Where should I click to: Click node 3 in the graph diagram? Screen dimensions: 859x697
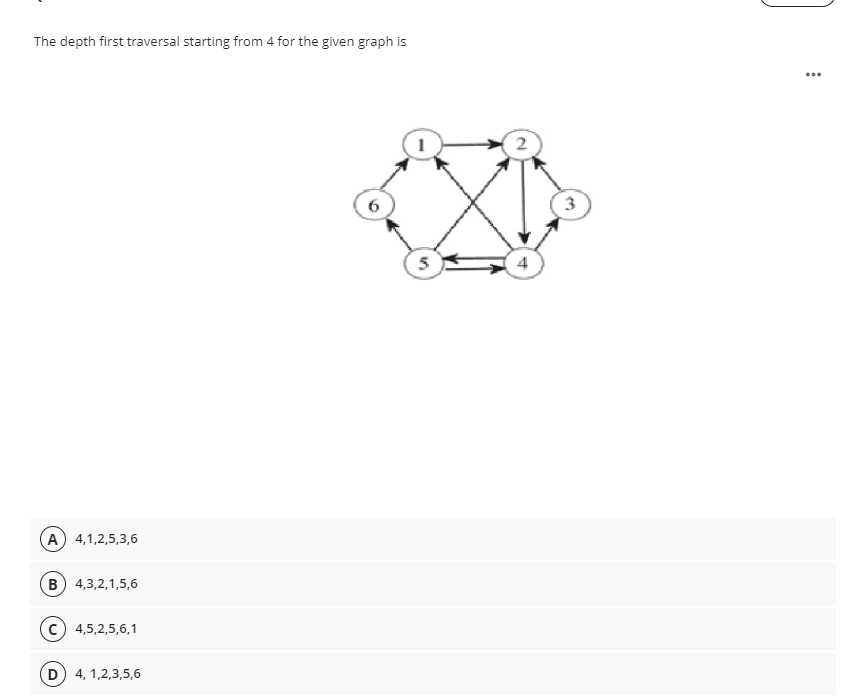point(569,204)
